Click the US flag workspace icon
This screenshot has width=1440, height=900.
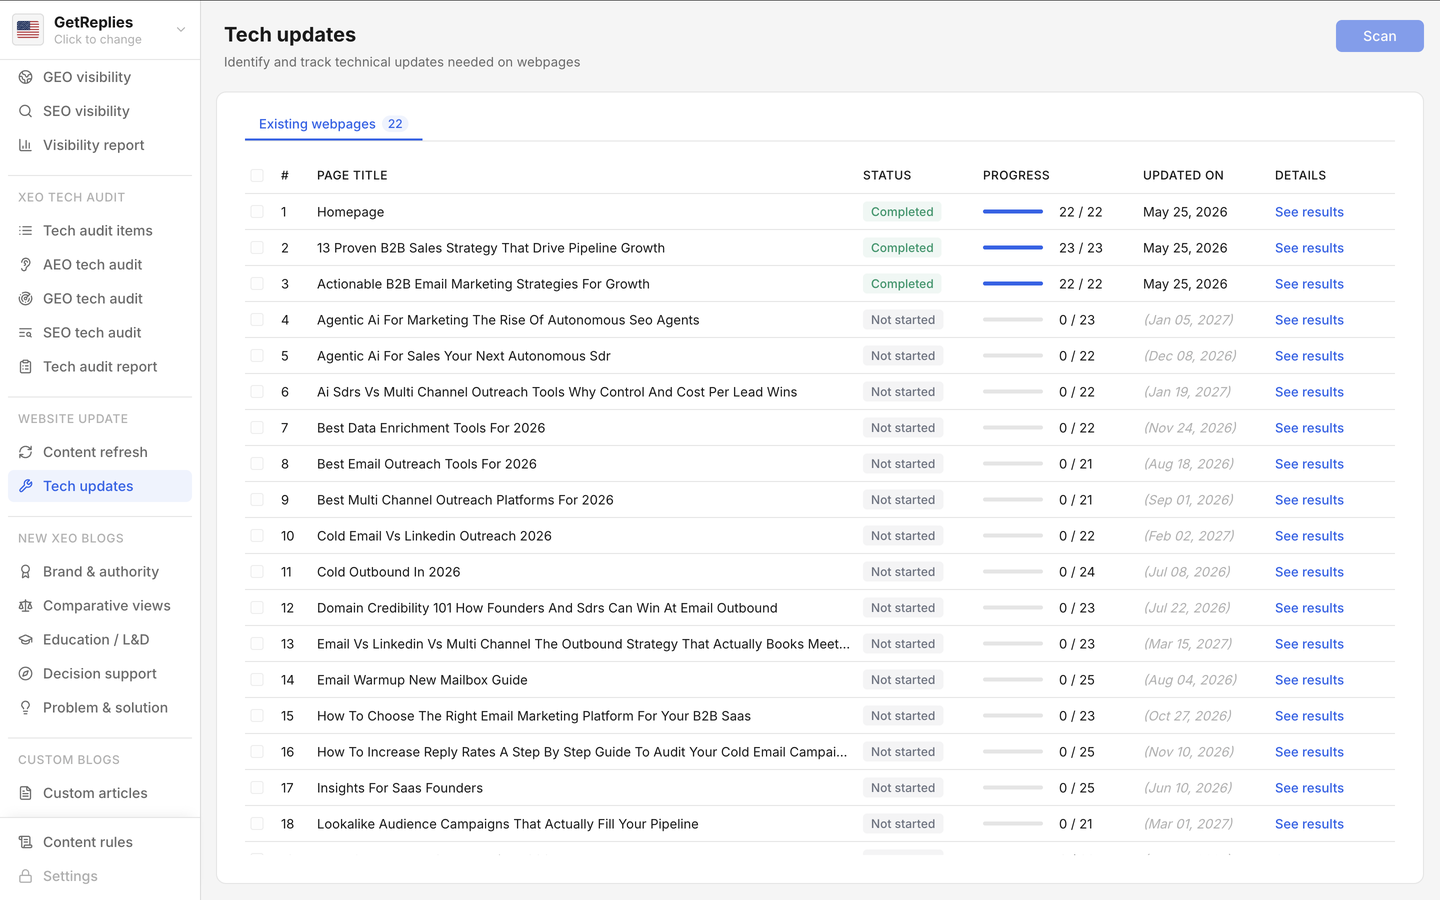tap(28, 30)
